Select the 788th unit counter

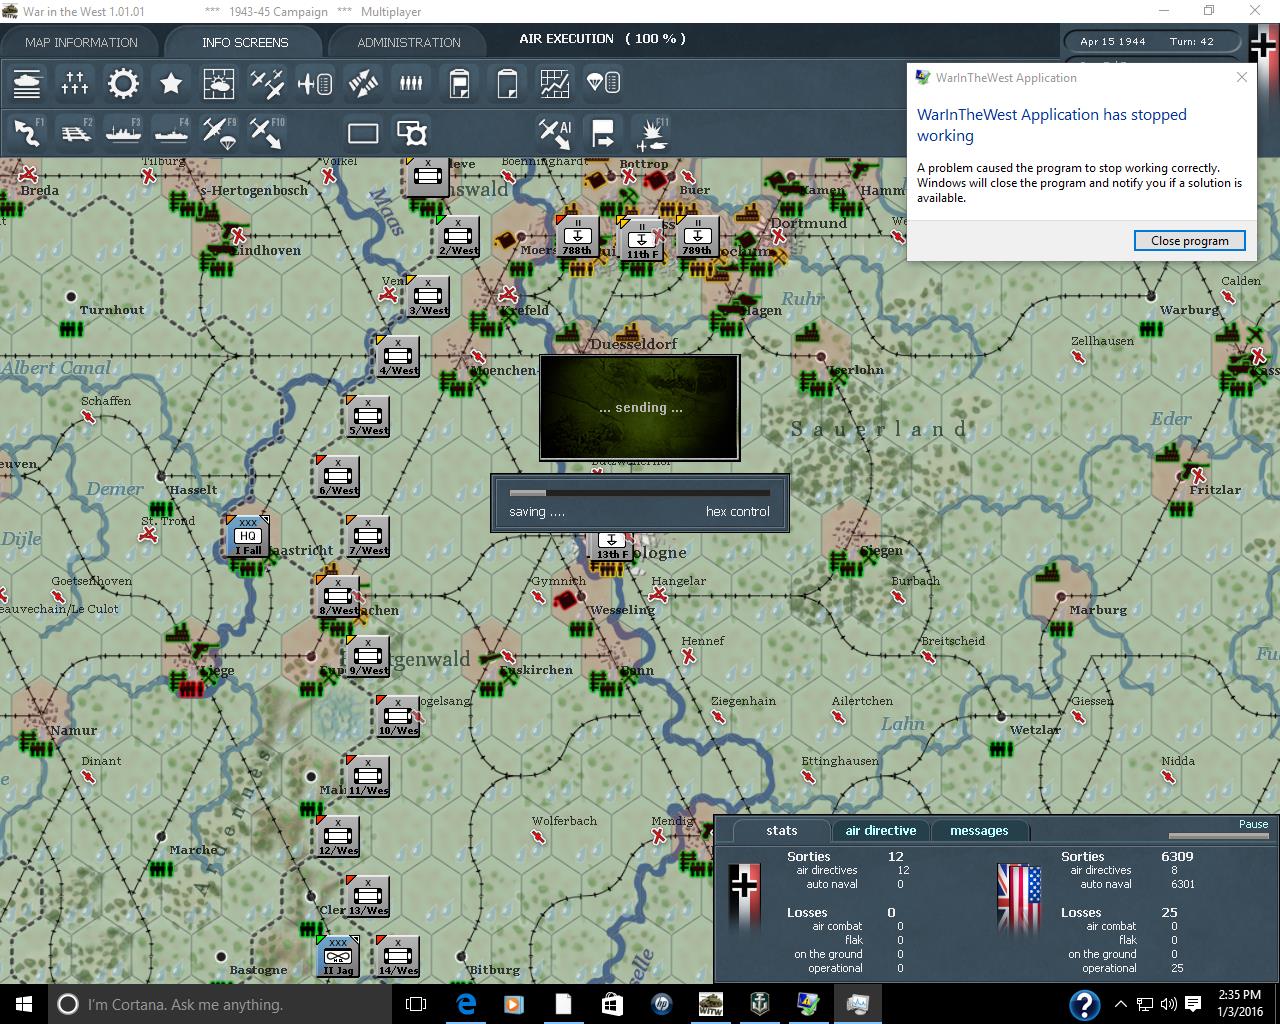click(577, 236)
